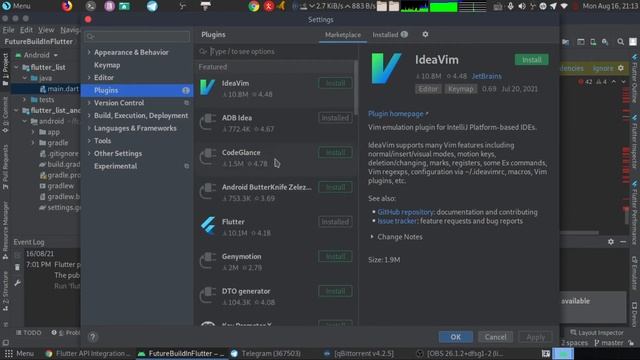Open the GitHub repository link

tap(405, 212)
